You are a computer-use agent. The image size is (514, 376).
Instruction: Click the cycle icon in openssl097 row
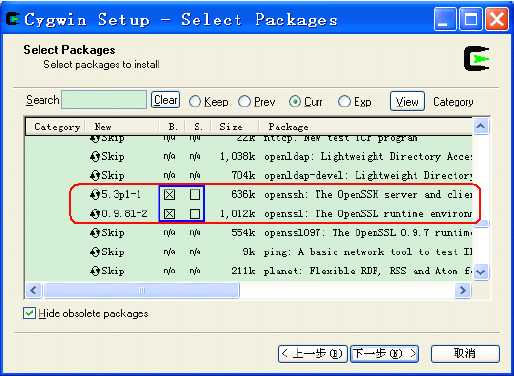[x=95, y=233]
